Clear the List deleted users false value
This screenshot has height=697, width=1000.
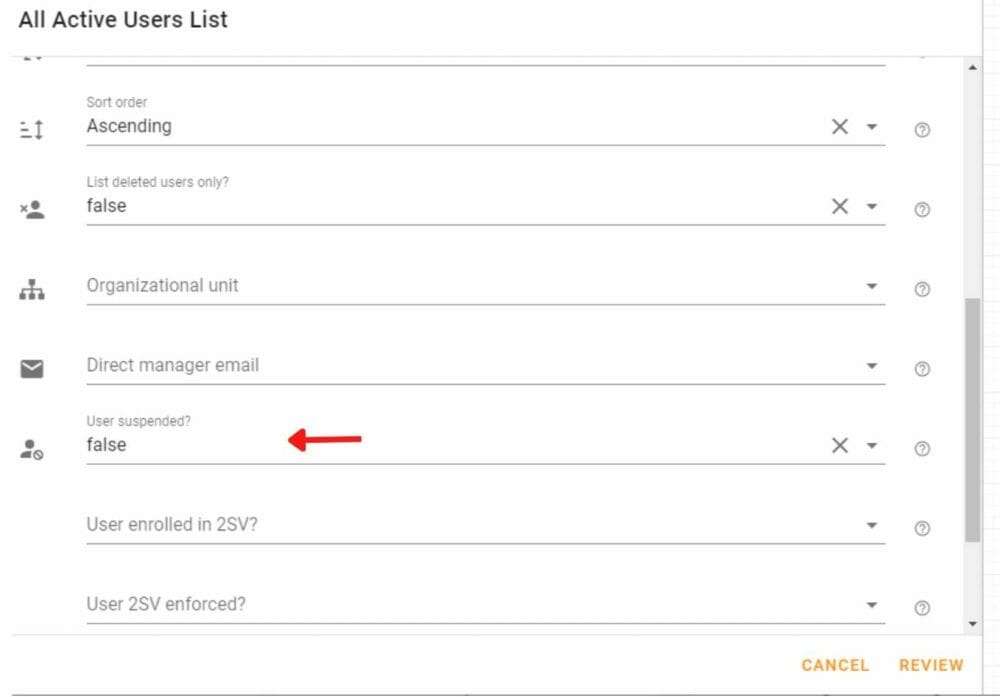[x=839, y=206]
